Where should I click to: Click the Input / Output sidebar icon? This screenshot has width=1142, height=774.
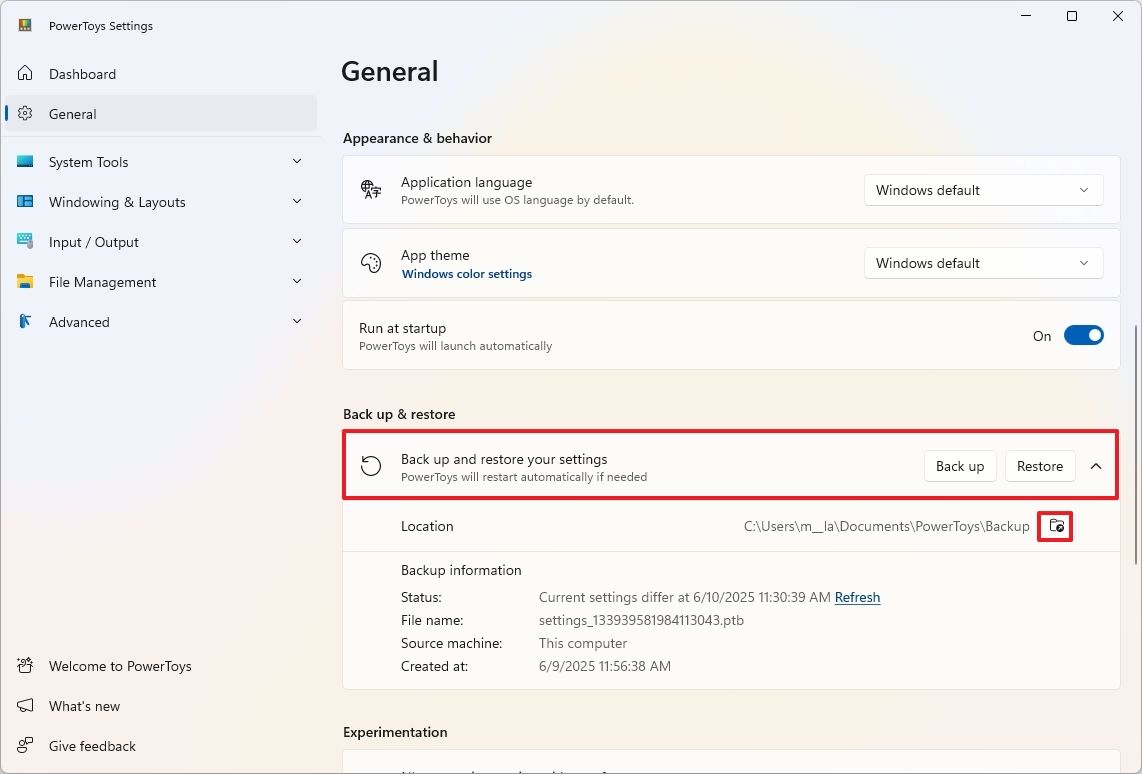(24, 241)
